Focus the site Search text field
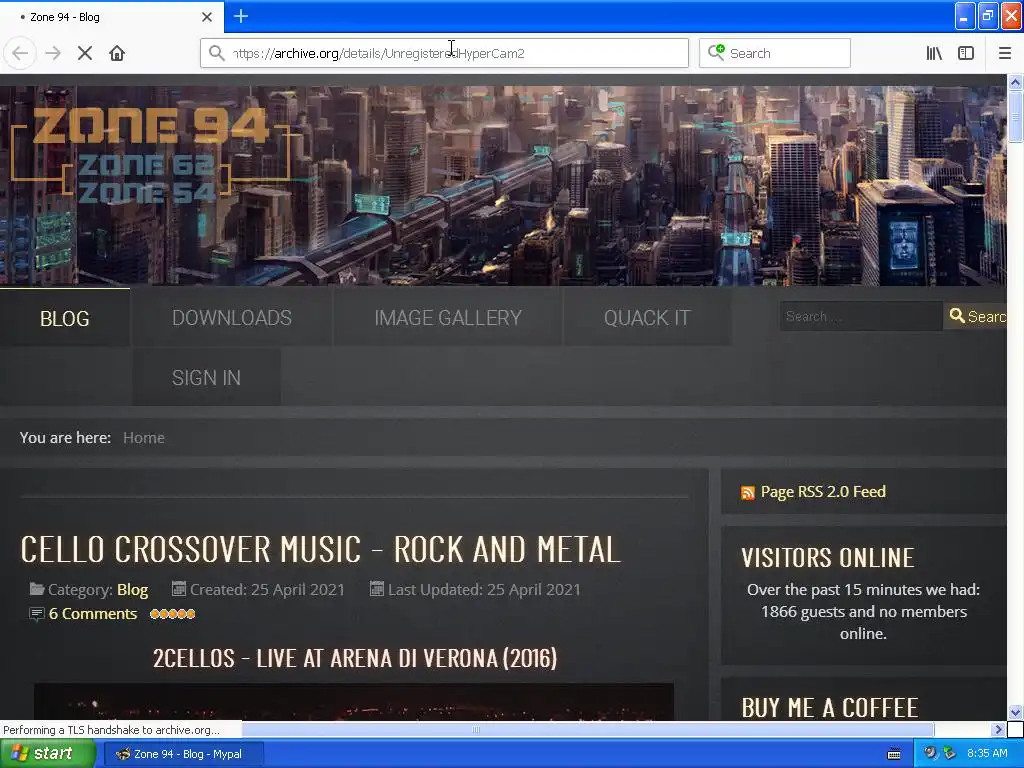This screenshot has height=768, width=1024. pyautogui.click(x=861, y=316)
